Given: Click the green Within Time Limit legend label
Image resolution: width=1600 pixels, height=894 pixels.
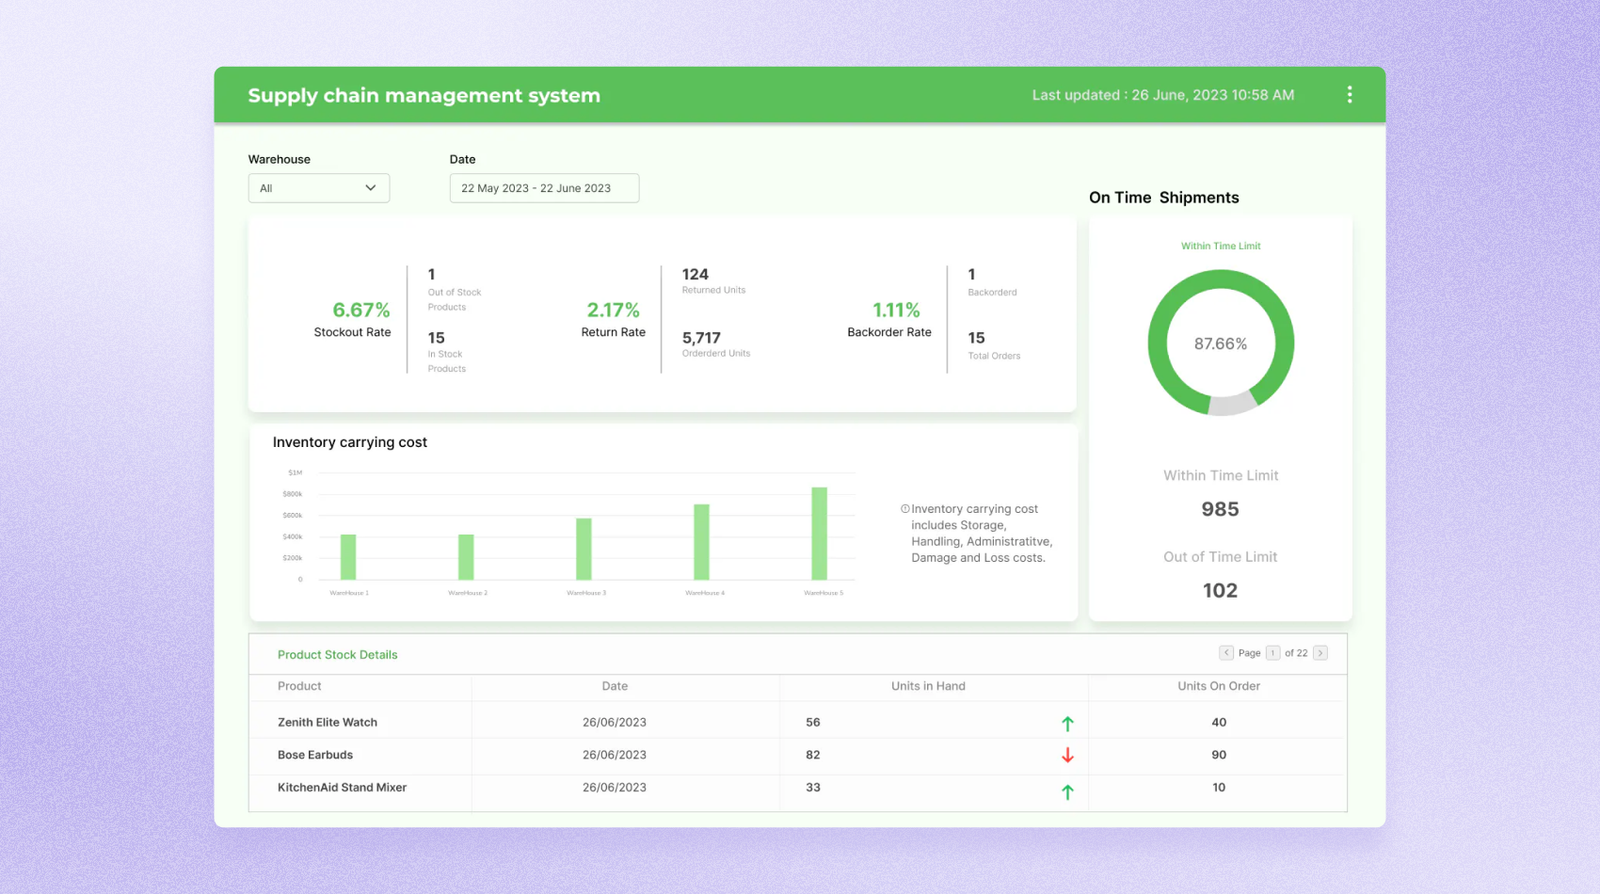Looking at the screenshot, I should coord(1220,246).
